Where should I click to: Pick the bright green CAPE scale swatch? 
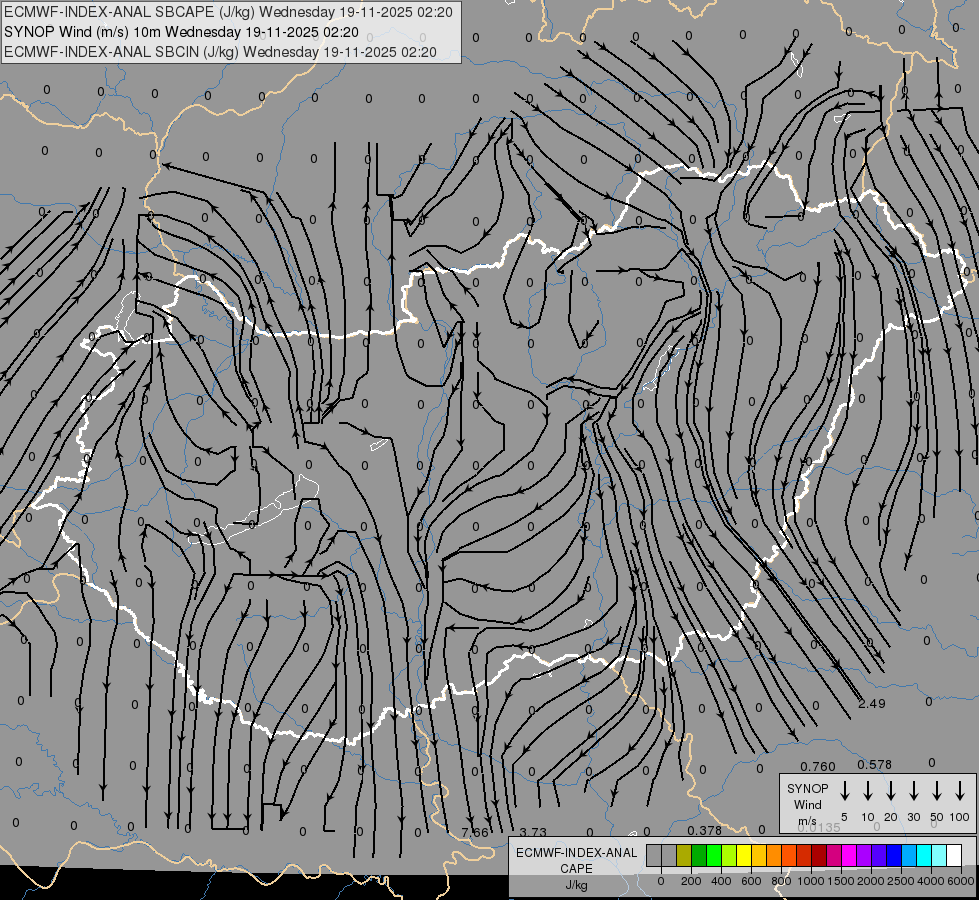coord(714,855)
